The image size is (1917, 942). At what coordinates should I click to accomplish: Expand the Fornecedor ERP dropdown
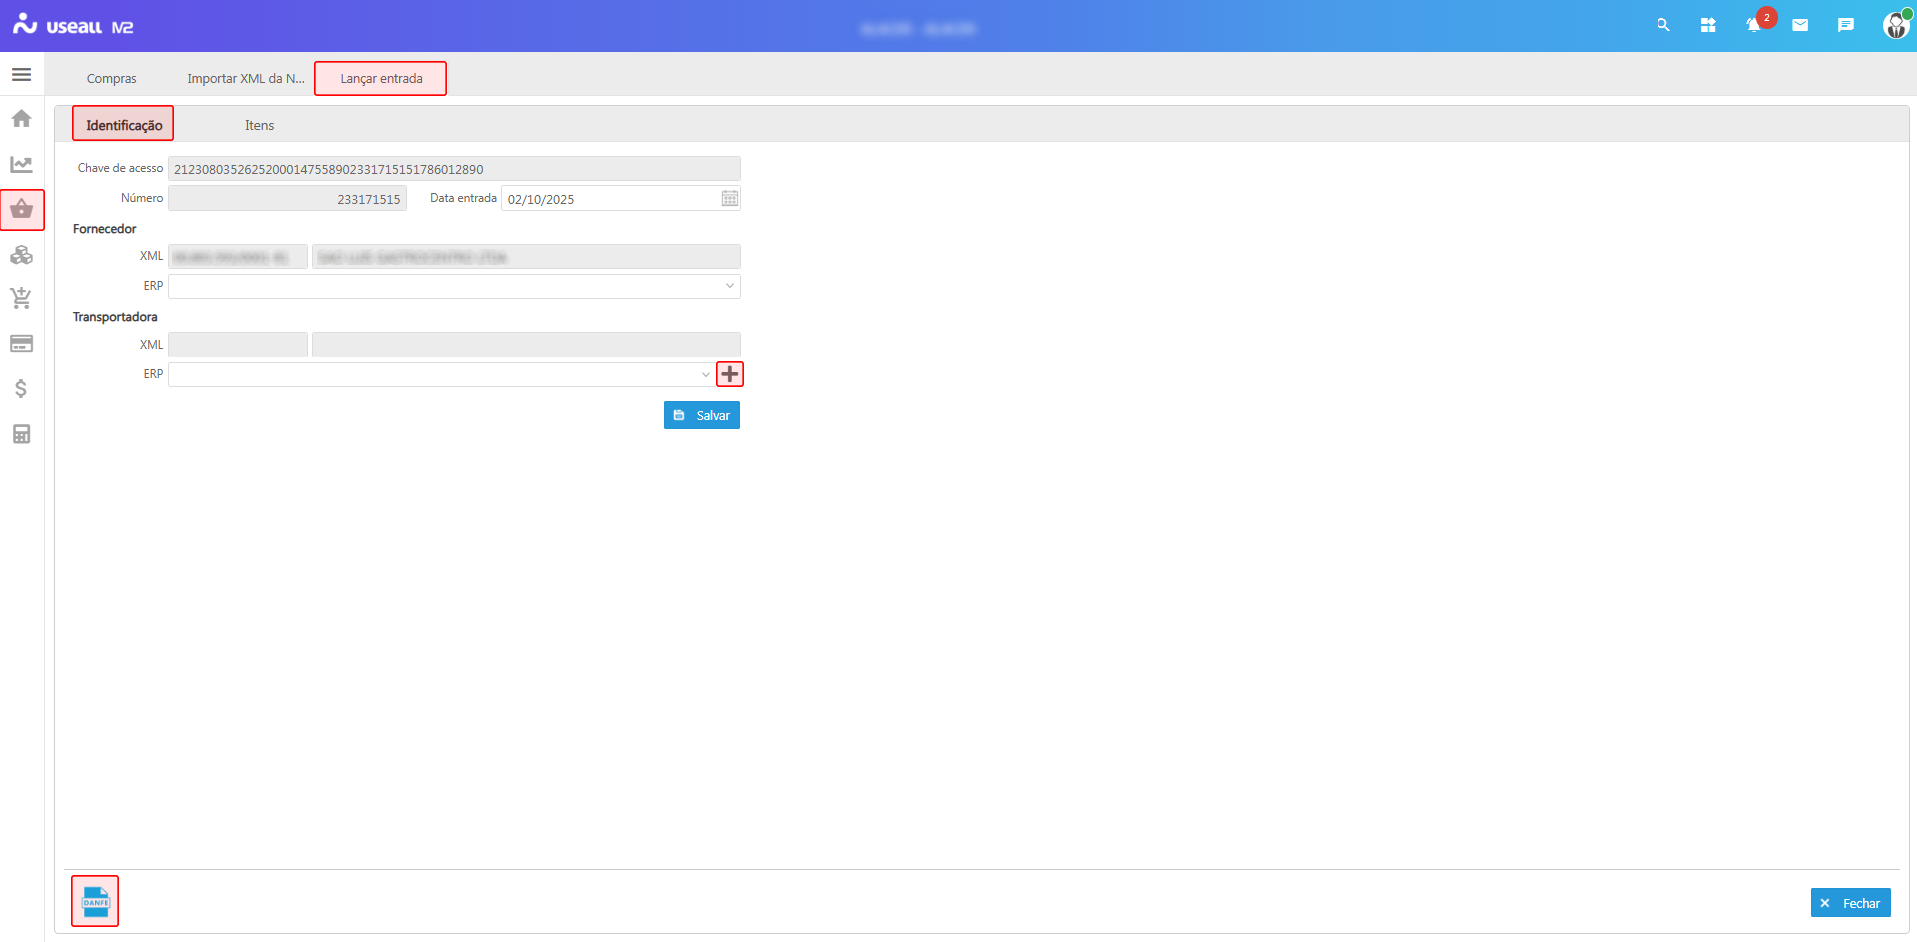point(730,286)
